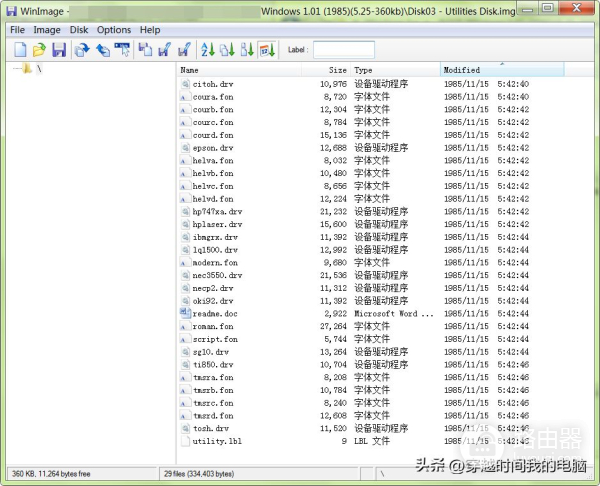The height and width of the screenshot is (486, 600).
Task: Select the file helvd.fon
Action: (213, 199)
